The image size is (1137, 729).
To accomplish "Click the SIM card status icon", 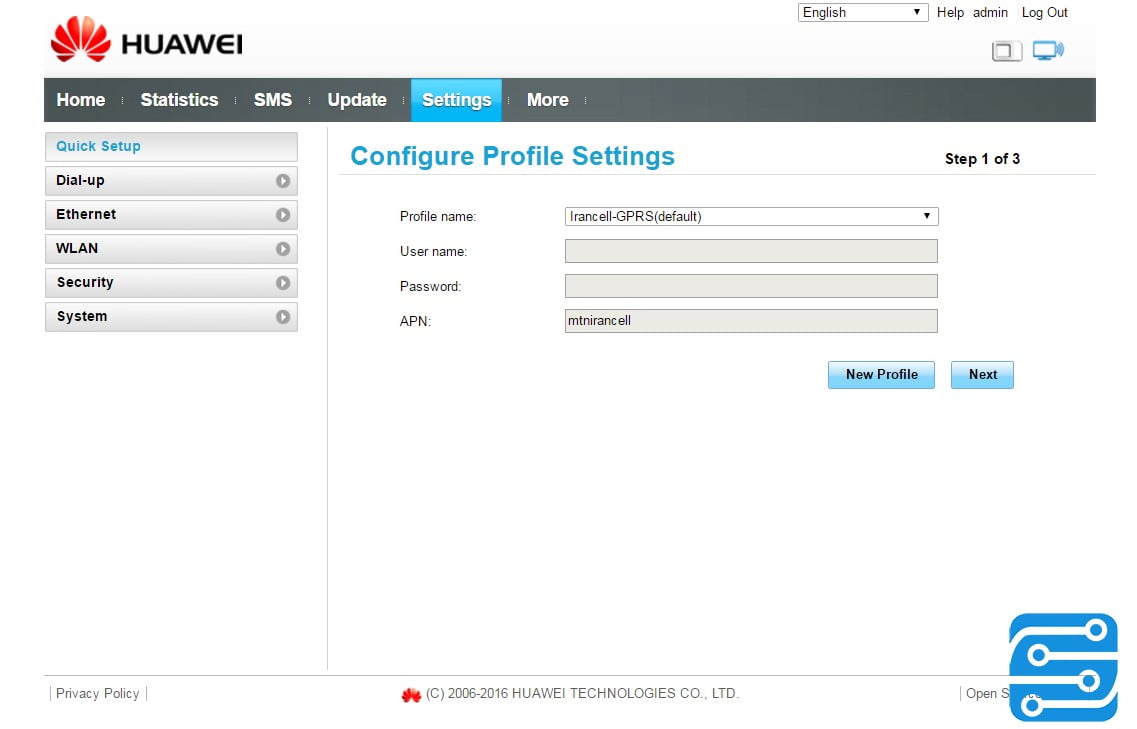I will [x=1006, y=51].
